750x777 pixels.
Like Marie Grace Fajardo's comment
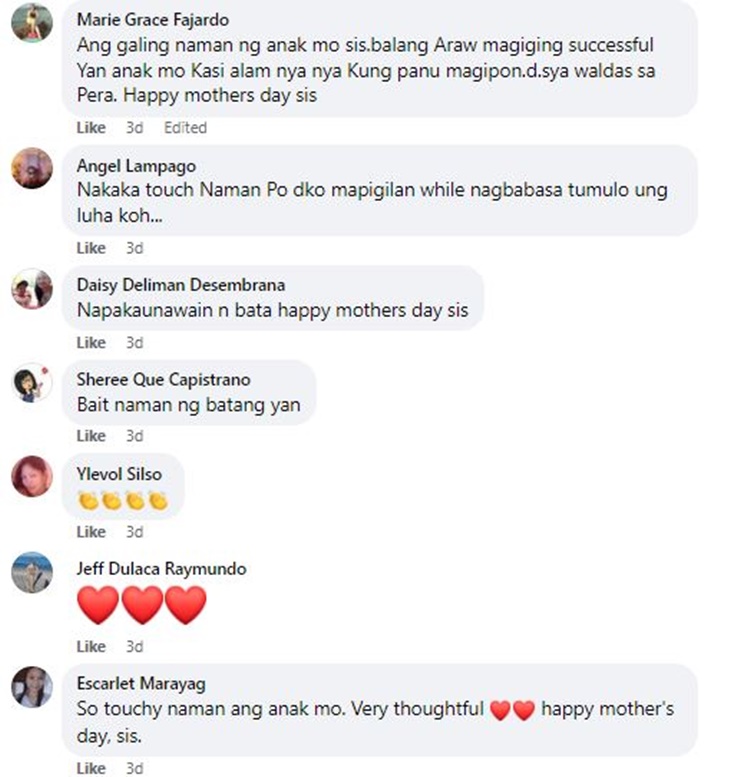point(91,128)
